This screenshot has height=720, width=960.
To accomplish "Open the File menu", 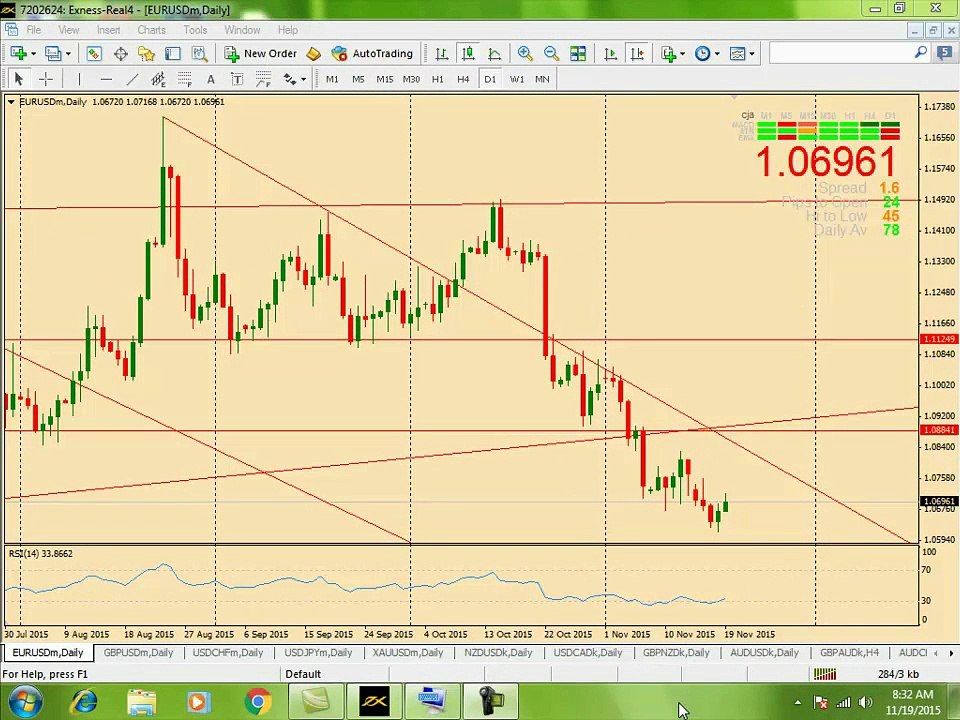I will [34, 29].
